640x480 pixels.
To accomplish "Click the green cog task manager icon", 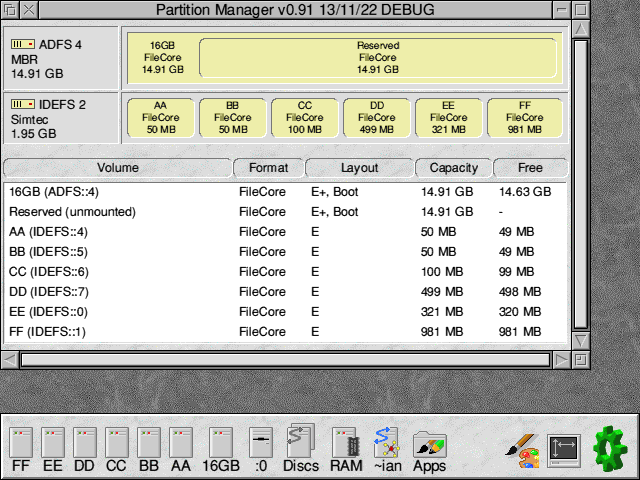I will 610,448.
